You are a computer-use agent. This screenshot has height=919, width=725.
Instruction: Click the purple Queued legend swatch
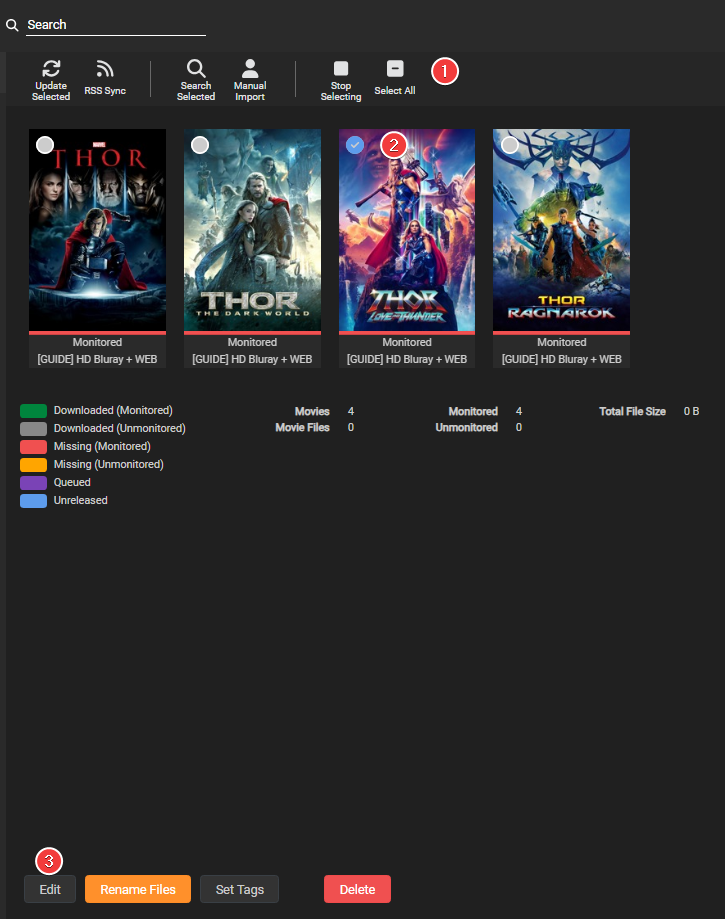(33, 483)
